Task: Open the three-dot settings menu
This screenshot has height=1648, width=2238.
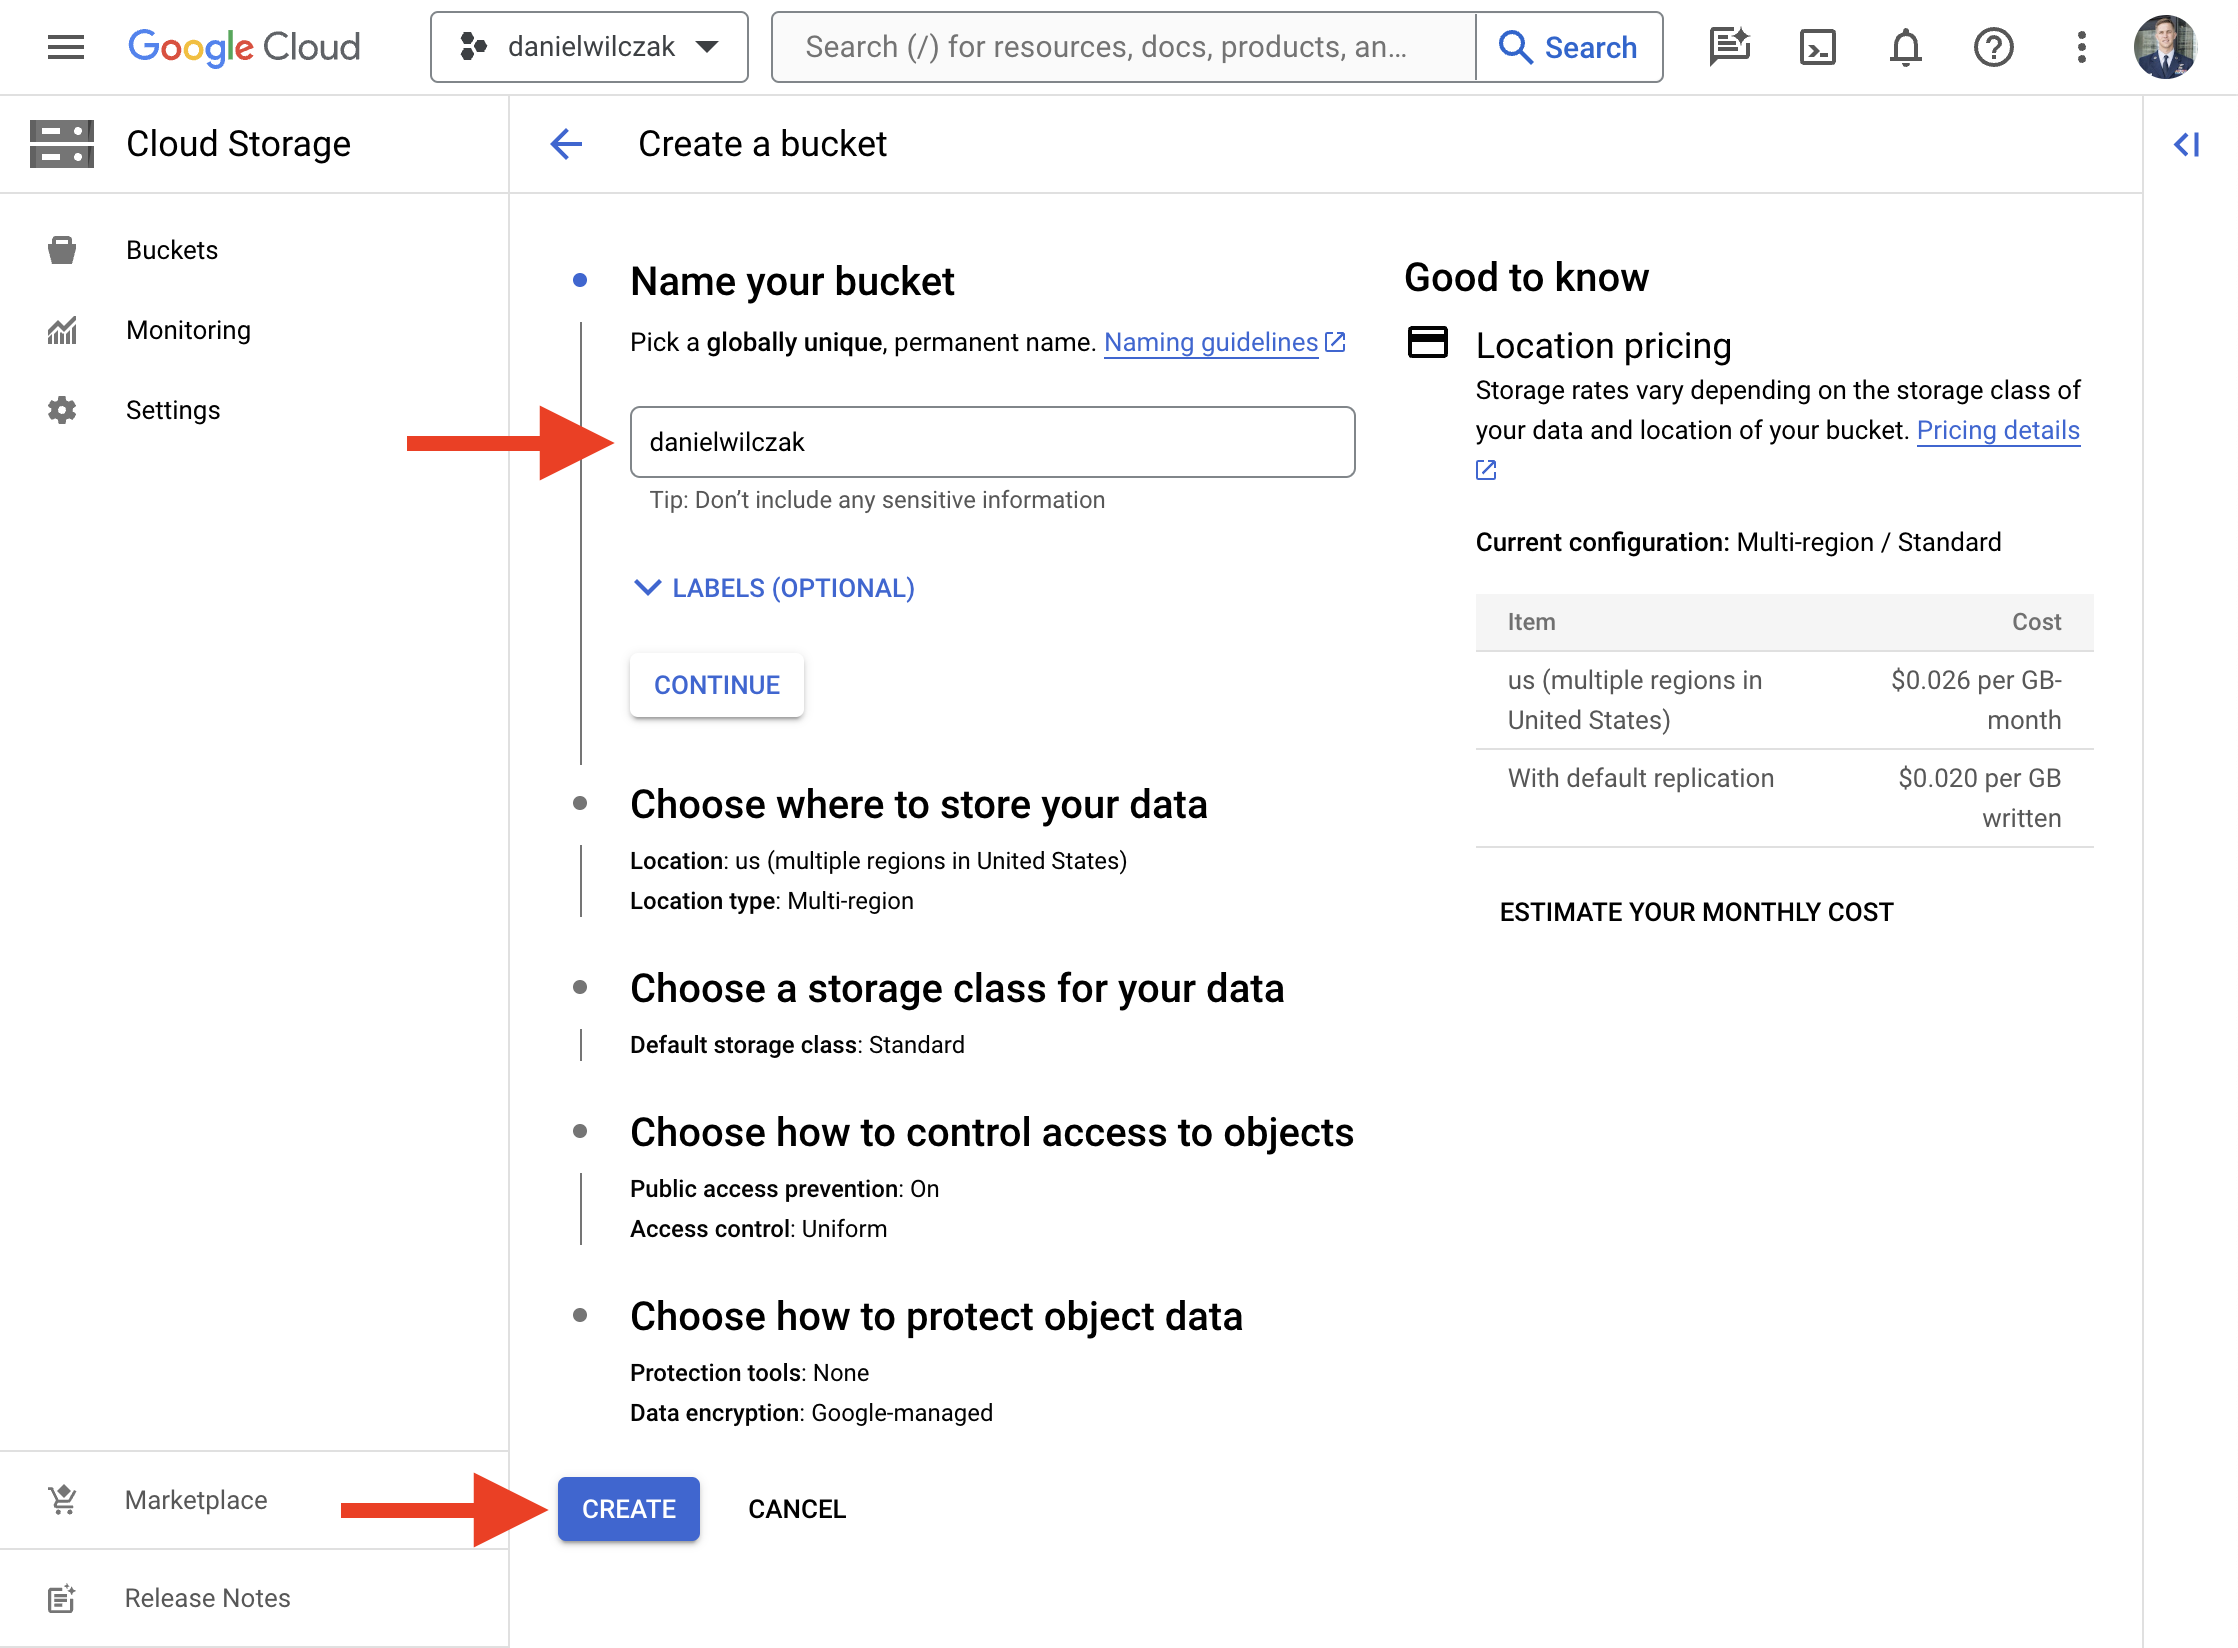Action: pyautogui.click(x=2081, y=47)
